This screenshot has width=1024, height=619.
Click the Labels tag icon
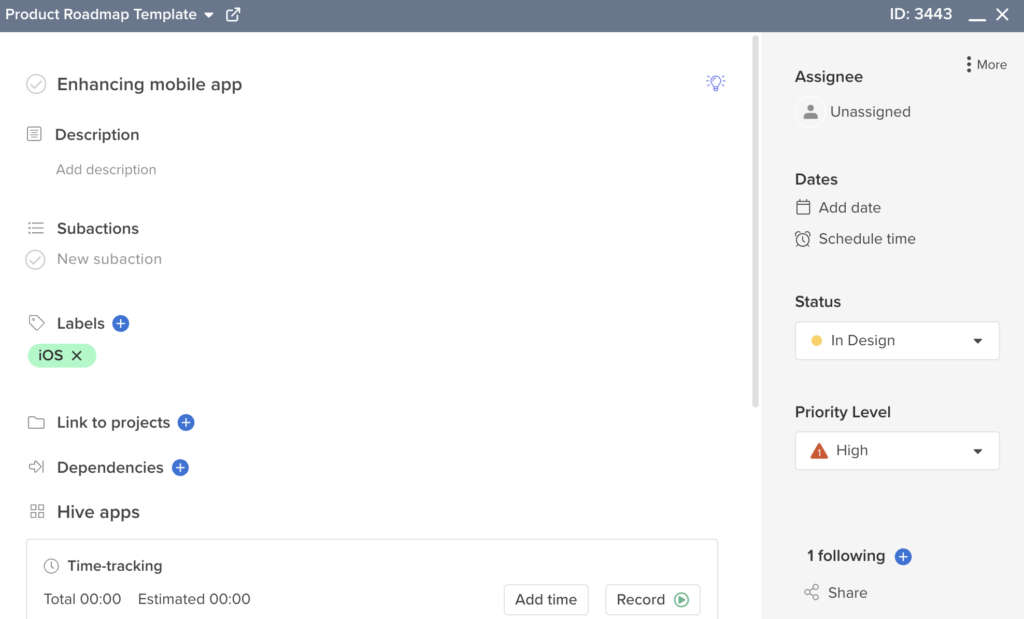coord(37,323)
